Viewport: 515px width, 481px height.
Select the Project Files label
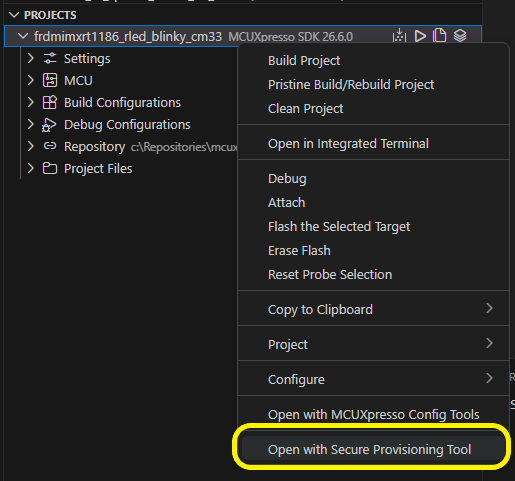pos(98,169)
